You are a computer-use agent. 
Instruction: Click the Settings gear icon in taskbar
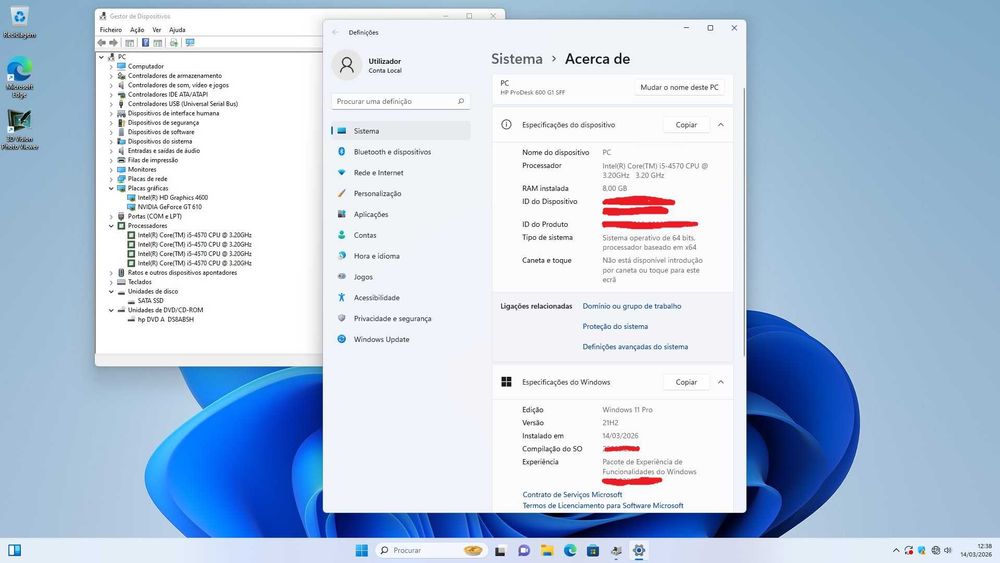(x=639, y=550)
